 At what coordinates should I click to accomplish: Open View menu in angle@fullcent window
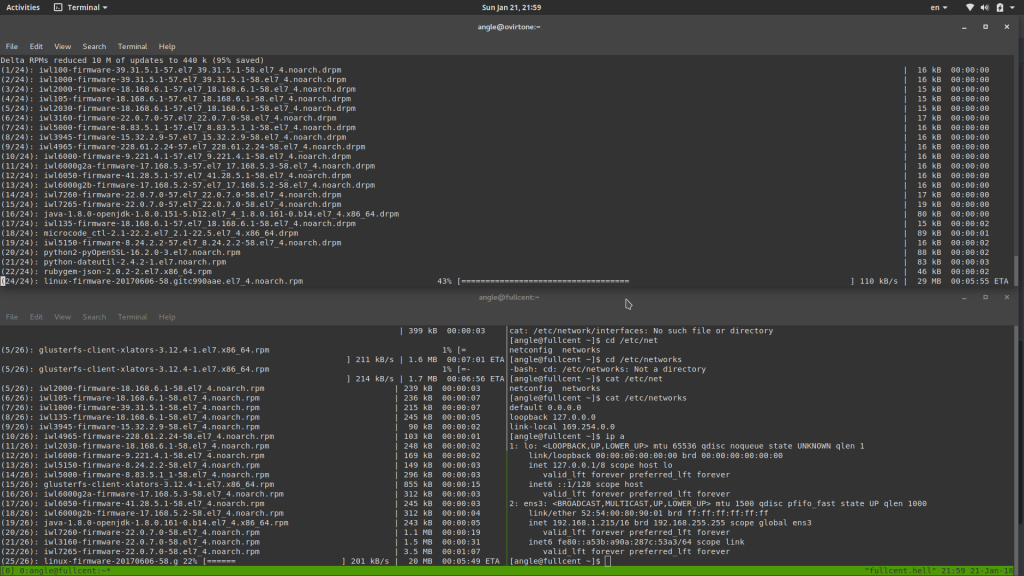(x=62, y=317)
